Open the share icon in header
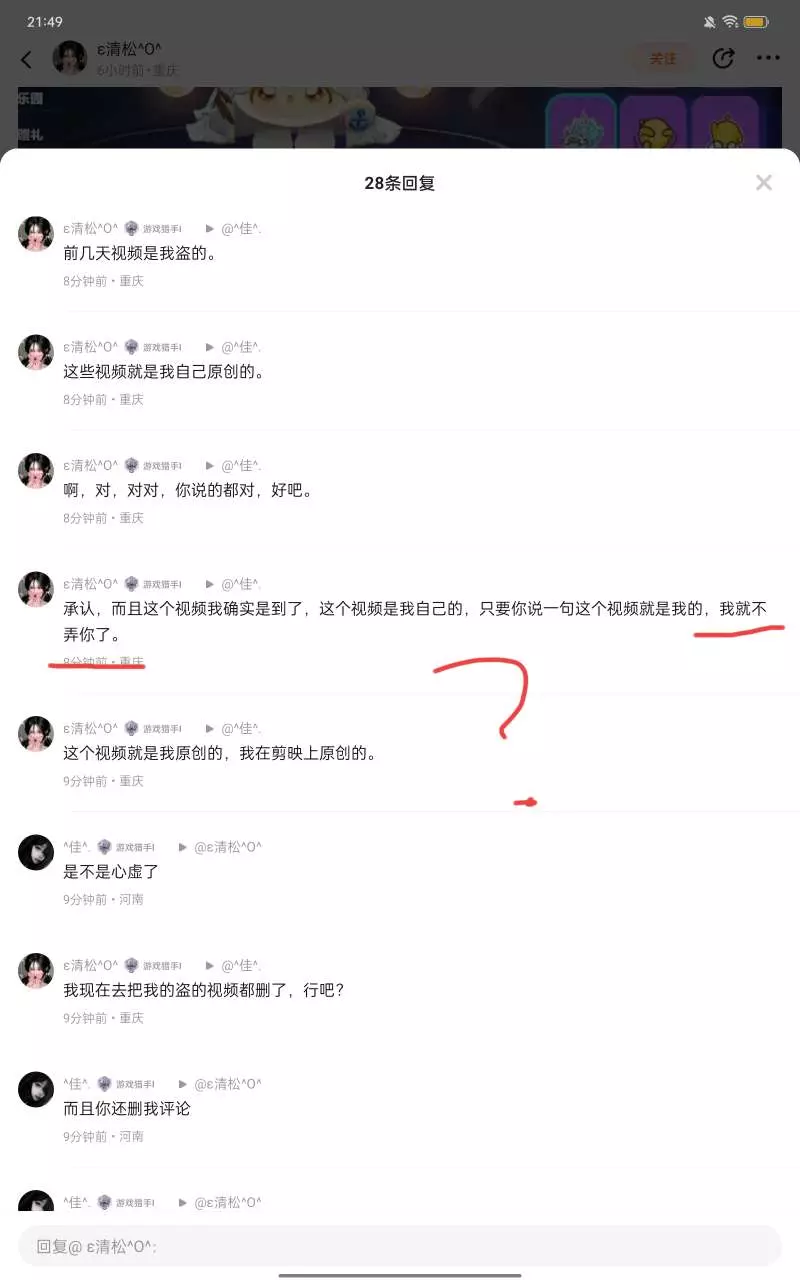 point(723,58)
